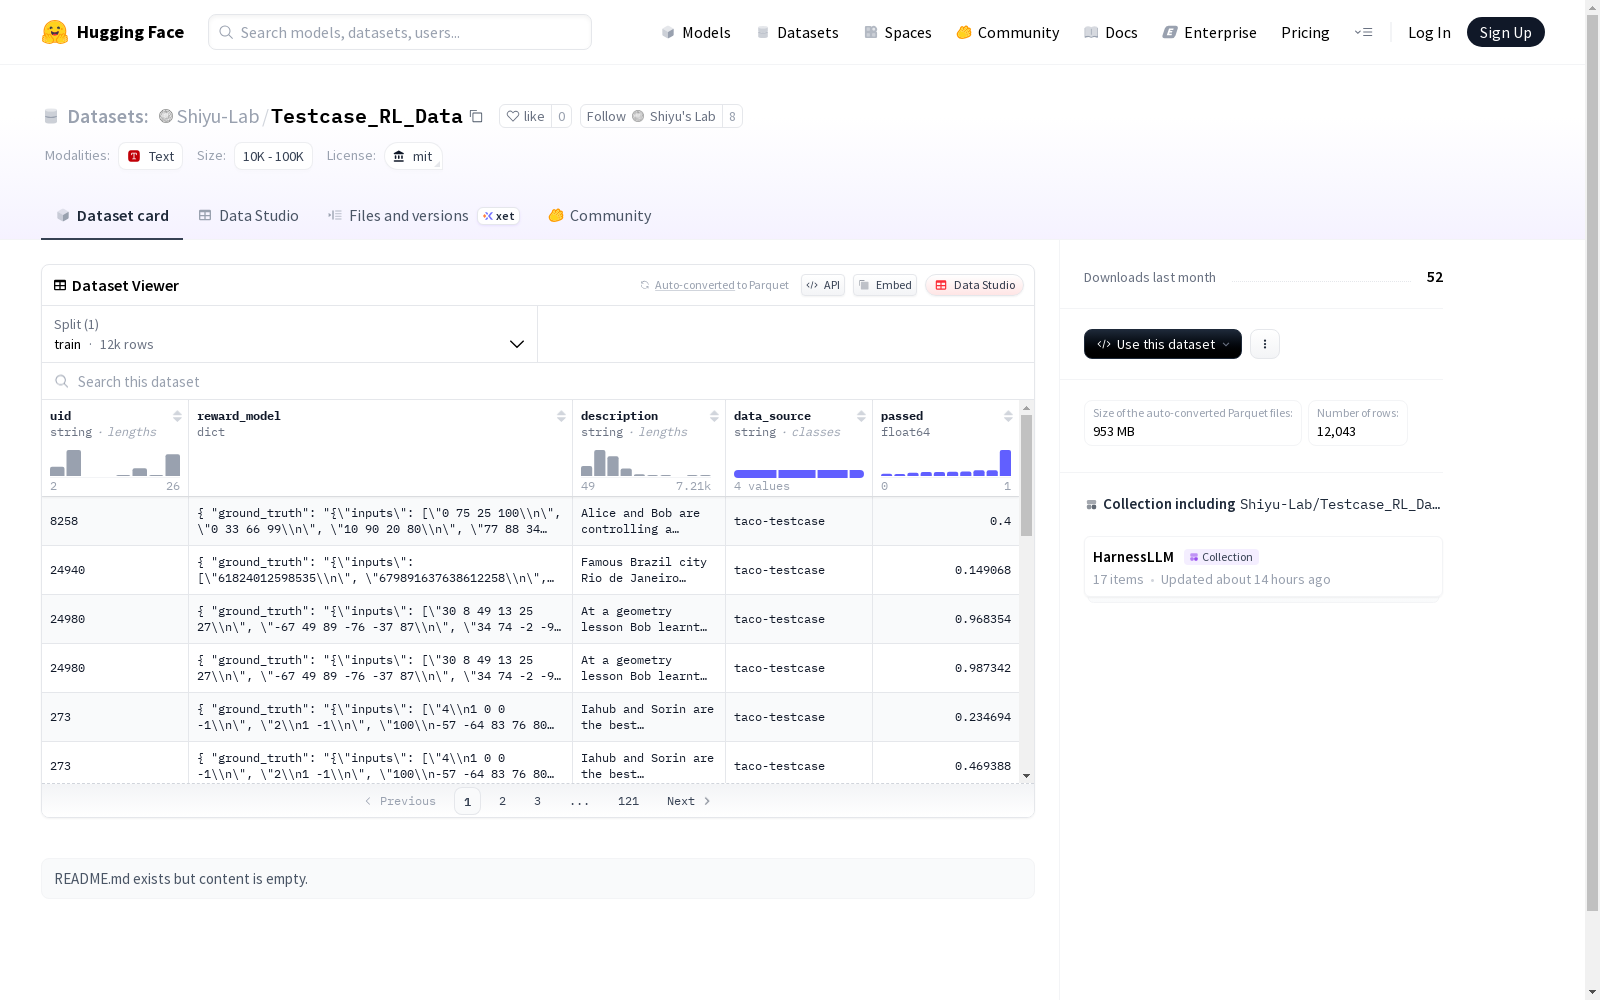Open Docs in top navigation
Image resolution: width=1600 pixels, height=1000 pixels.
point(1111,32)
